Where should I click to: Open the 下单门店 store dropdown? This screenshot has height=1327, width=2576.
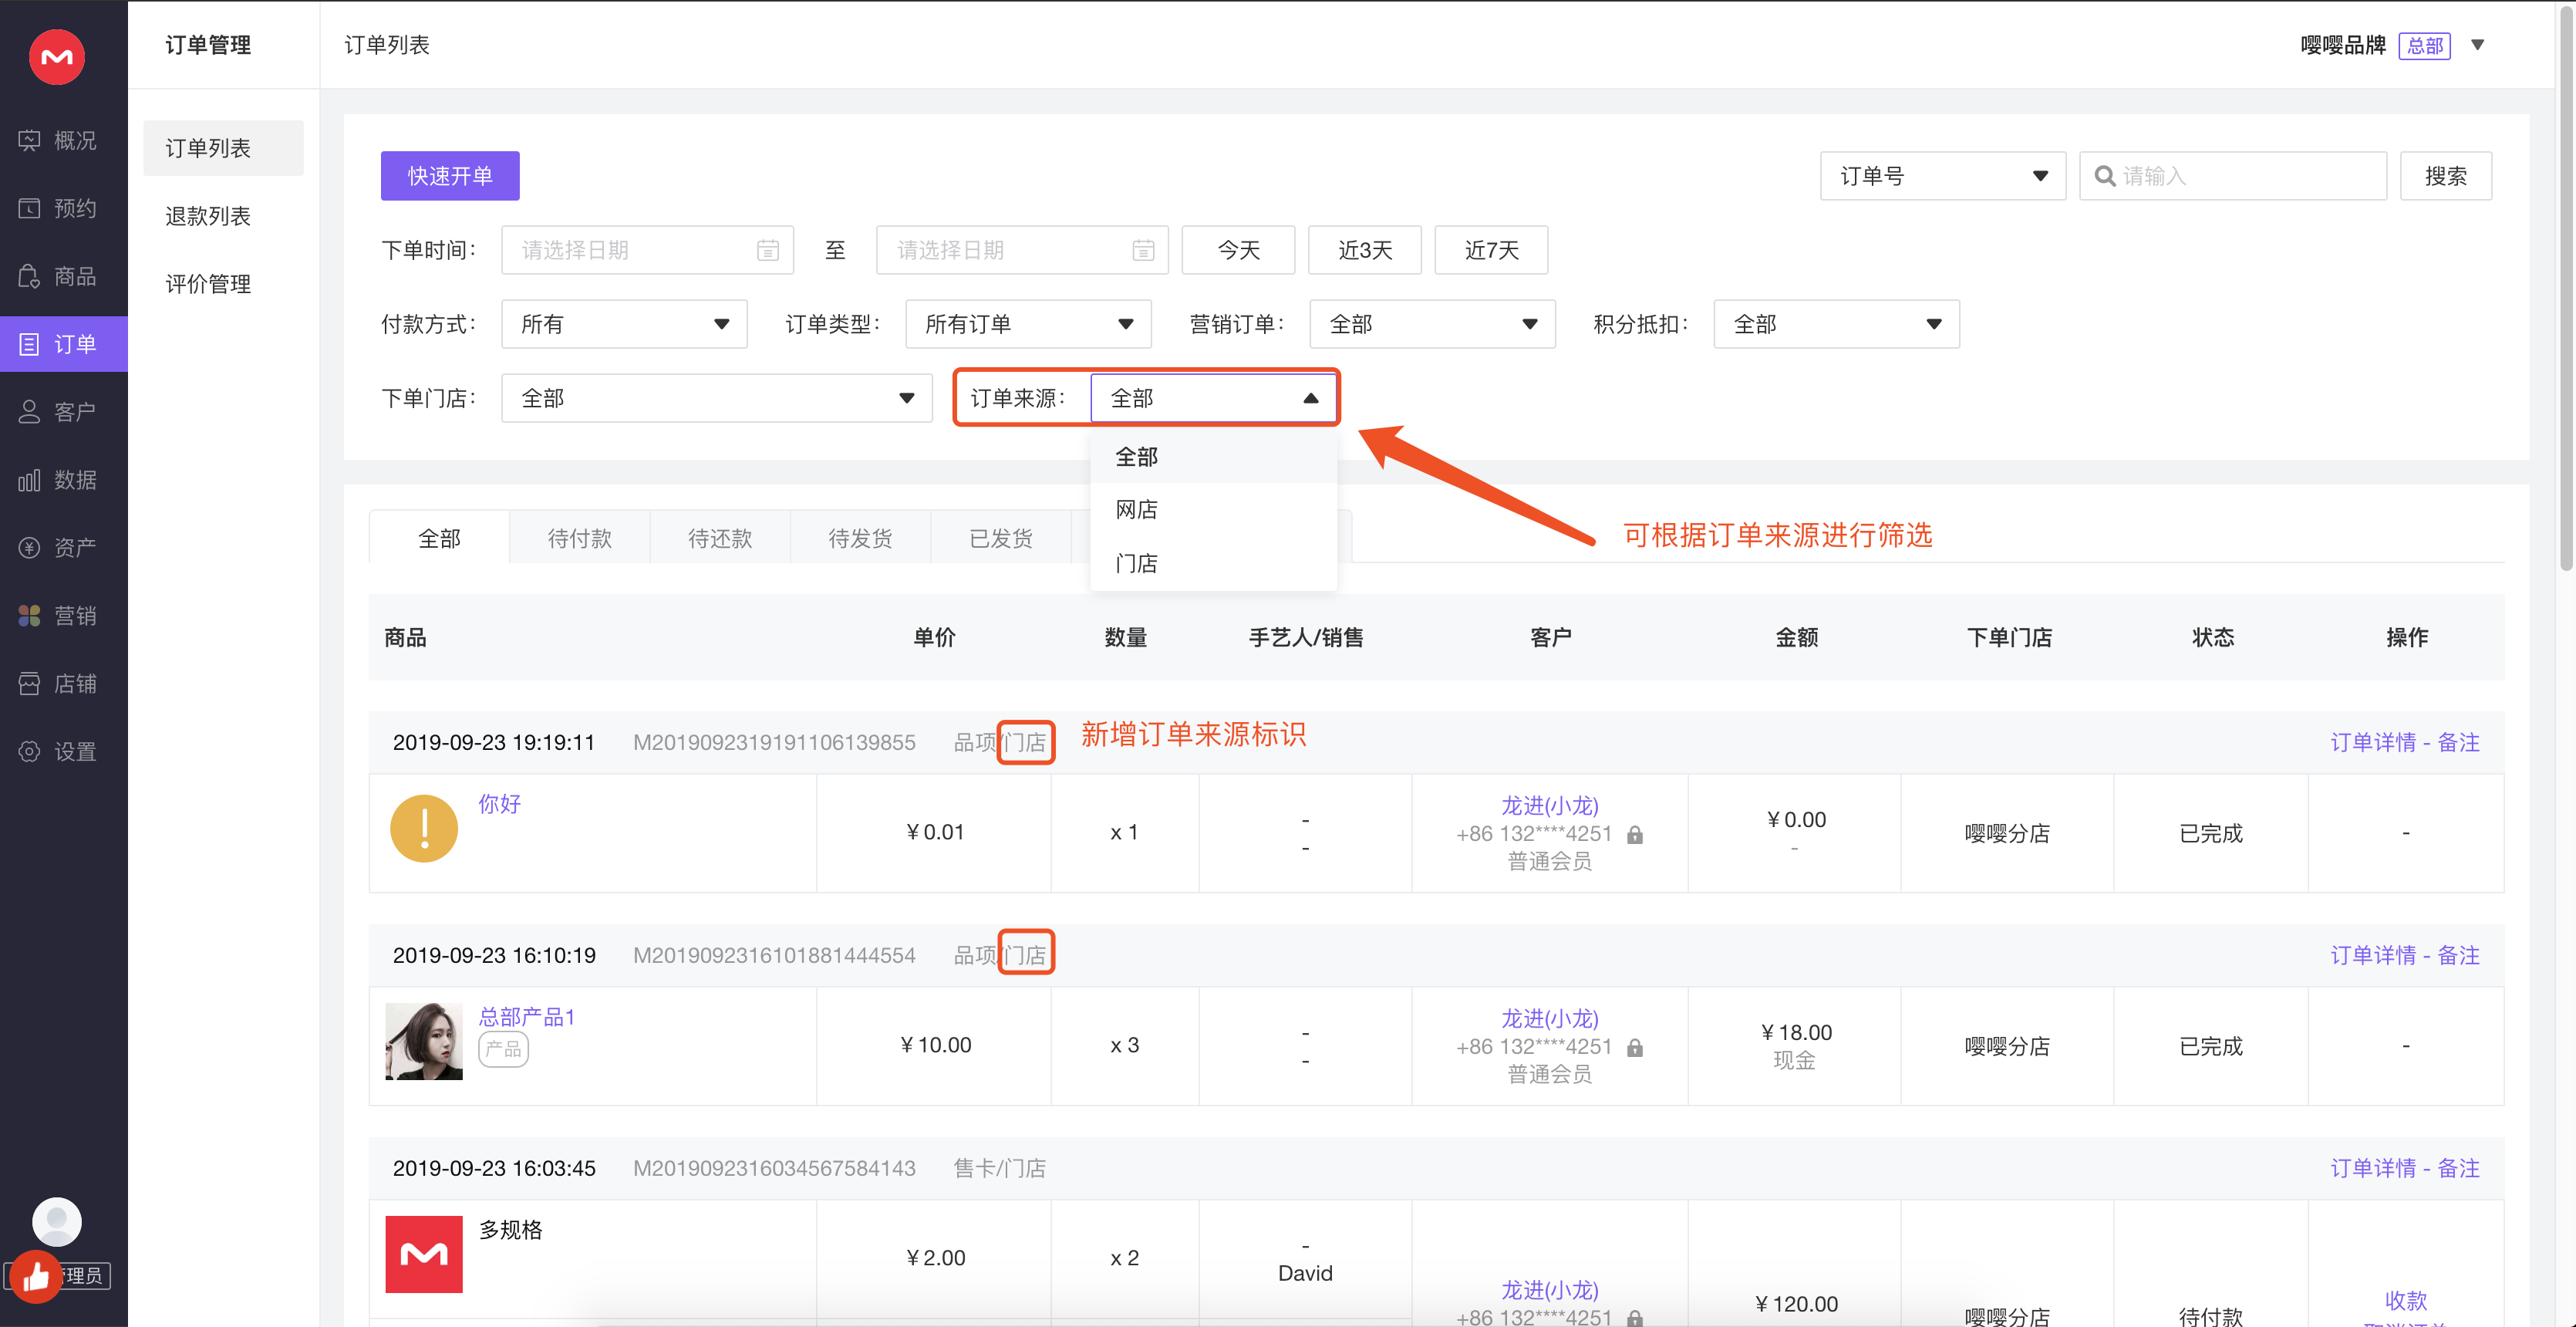tap(716, 398)
